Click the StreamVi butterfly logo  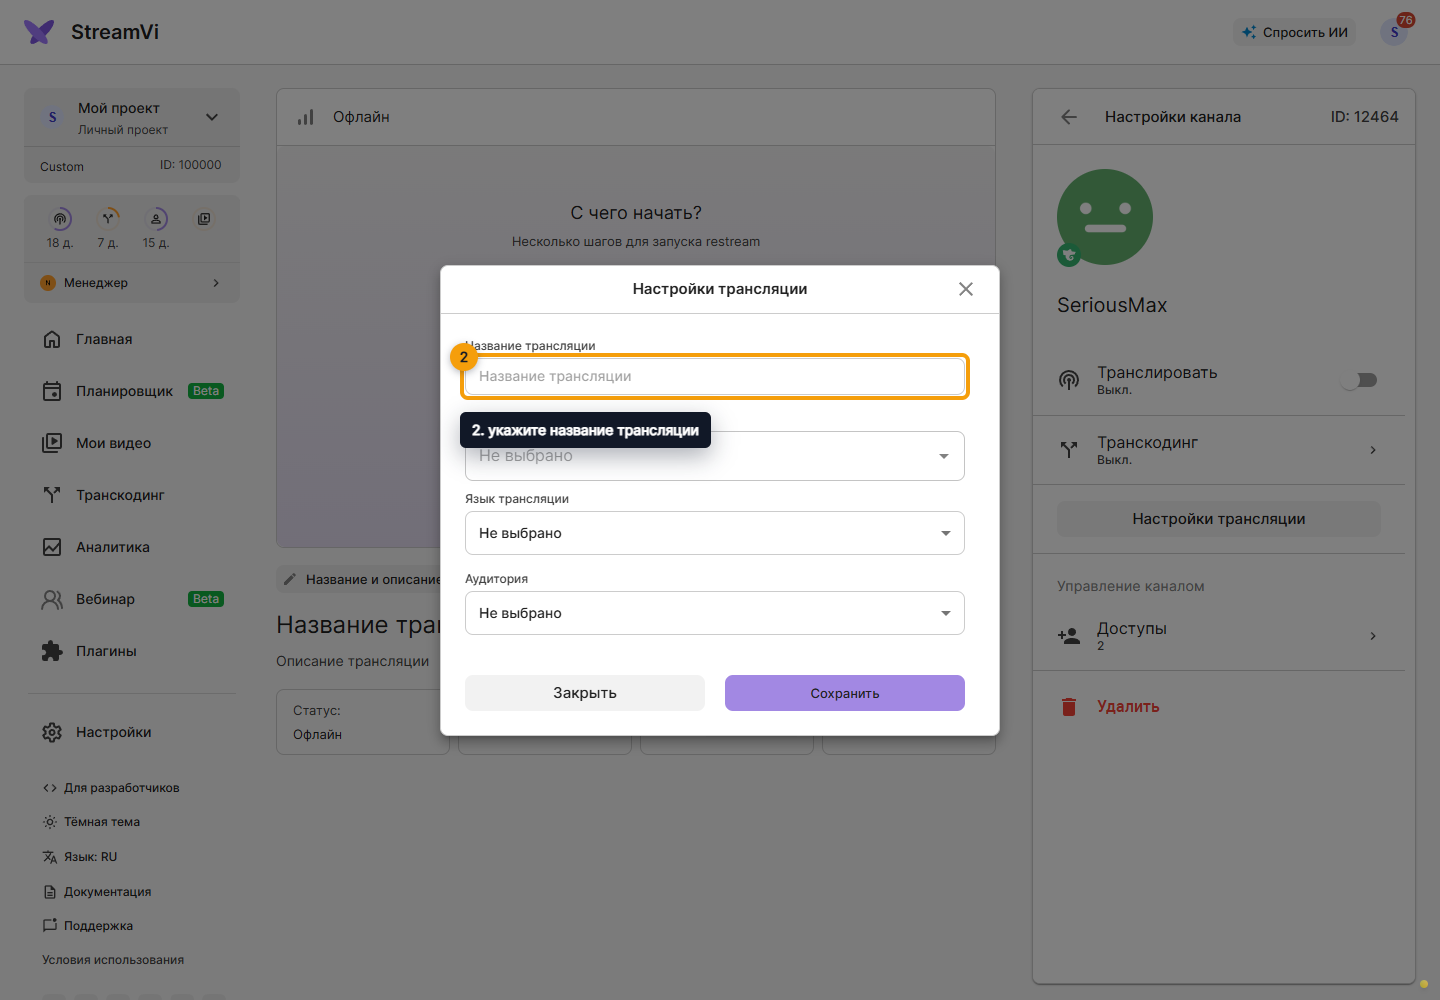coord(39,32)
